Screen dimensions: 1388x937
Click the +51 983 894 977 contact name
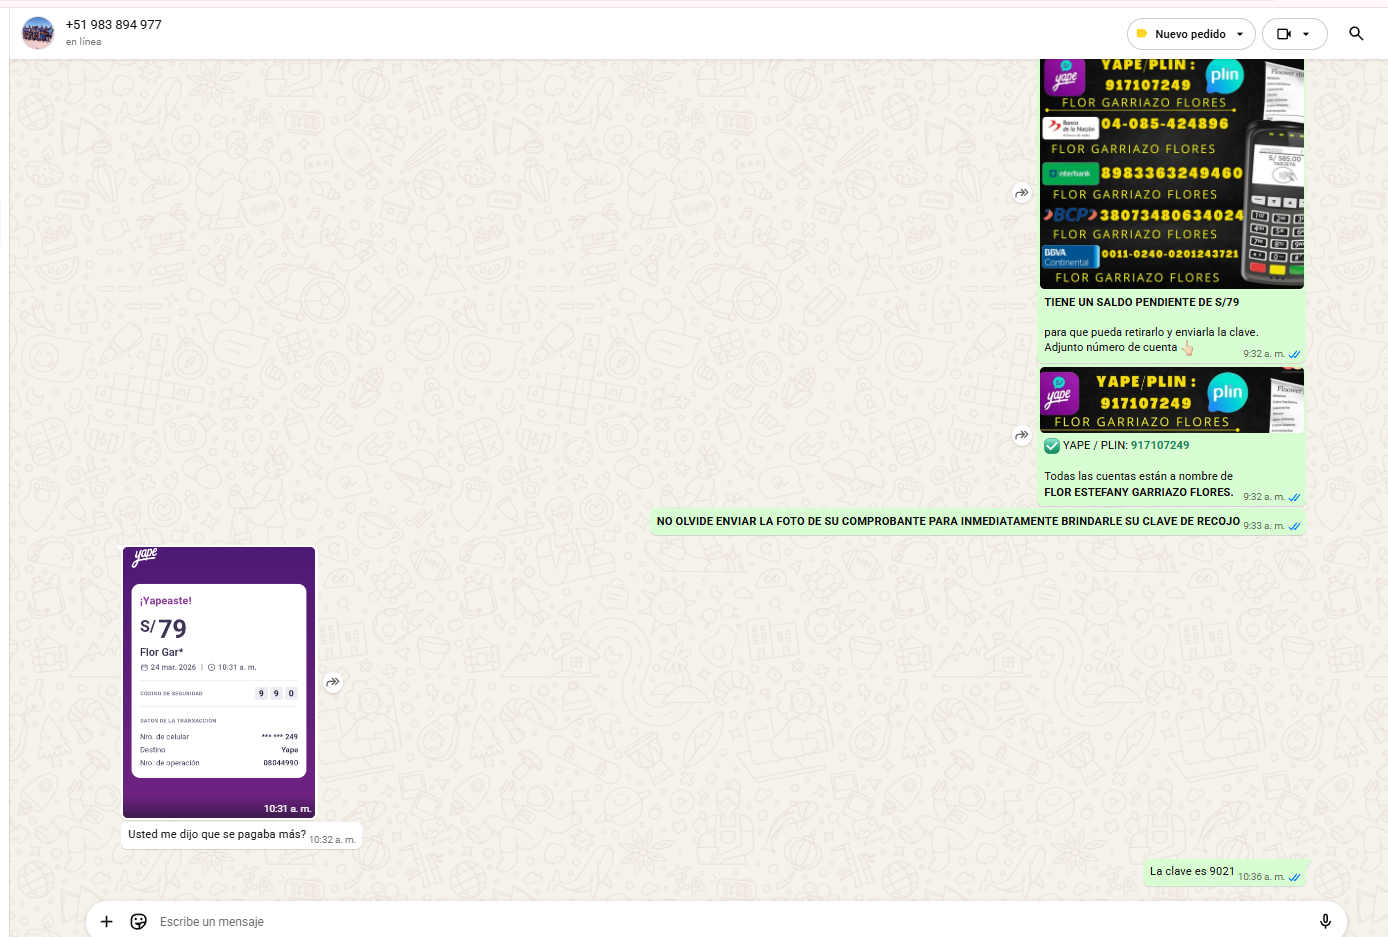pyautogui.click(x=114, y=24)
